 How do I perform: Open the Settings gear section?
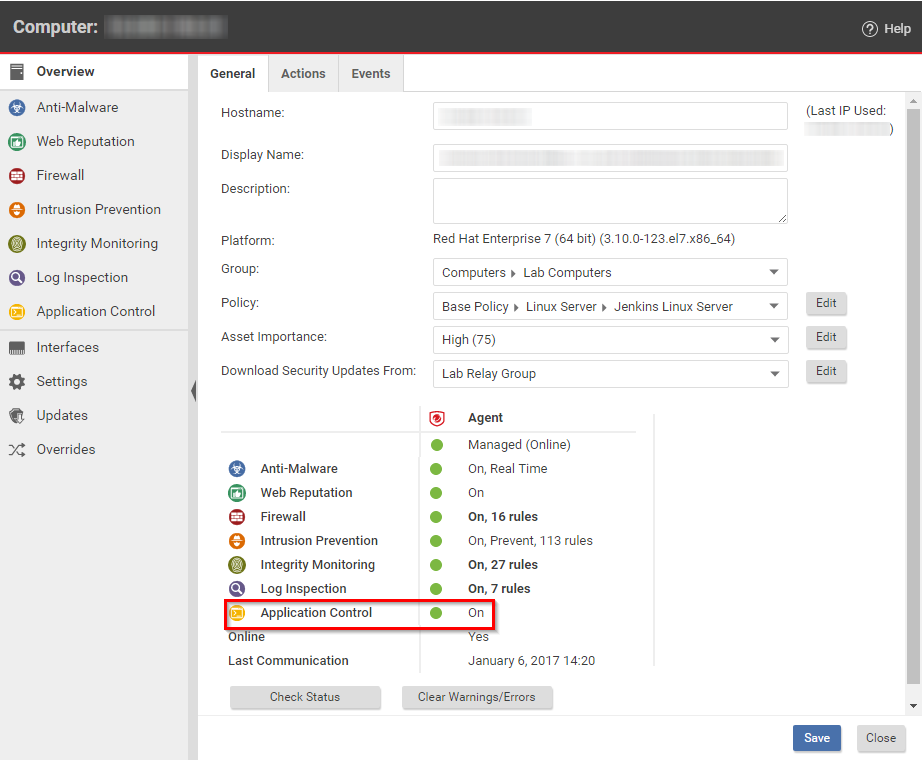62,381
